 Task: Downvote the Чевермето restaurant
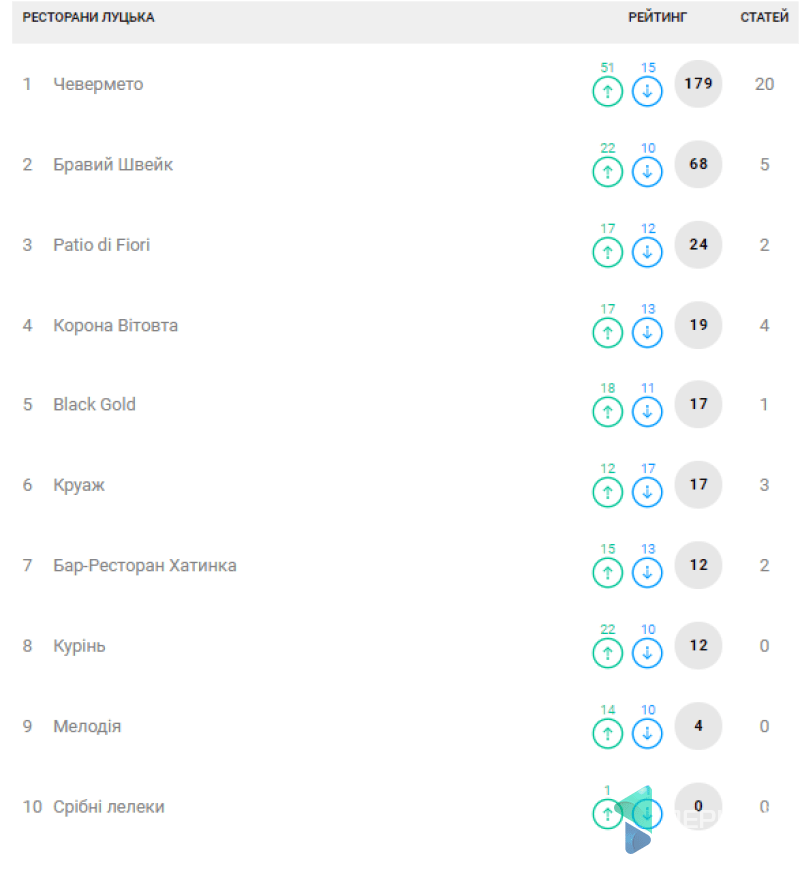click(x=647, y=92)
